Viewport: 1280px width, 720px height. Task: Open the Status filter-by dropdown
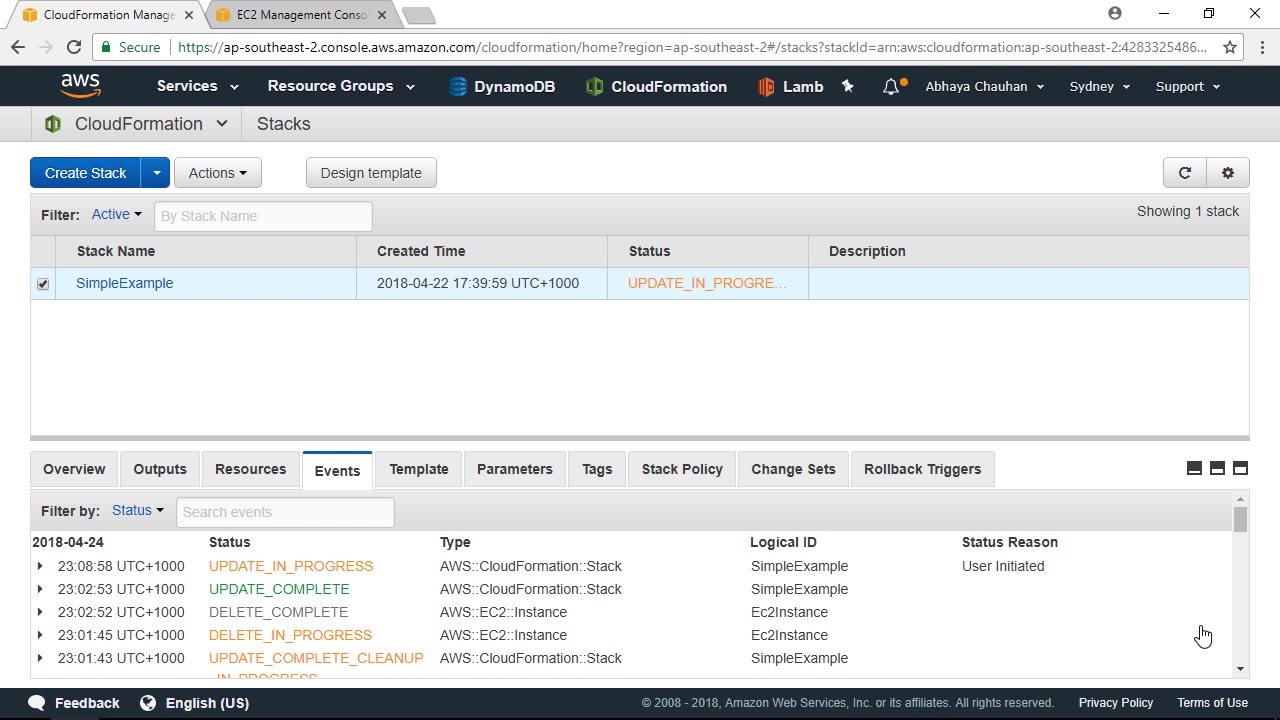(x=138, y=510)
